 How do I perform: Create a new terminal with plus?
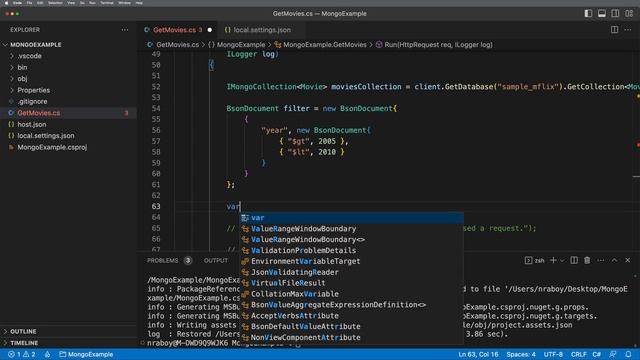[x=553, y=260]
